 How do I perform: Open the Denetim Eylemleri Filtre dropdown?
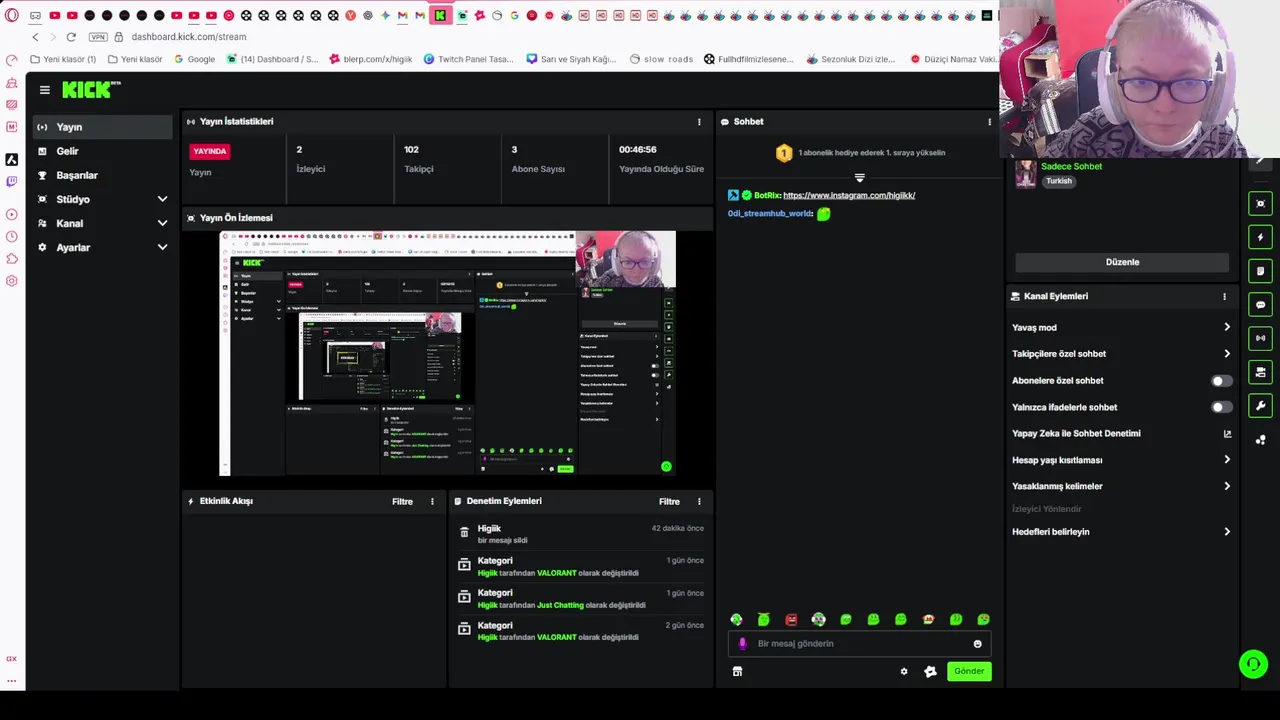click(669, 501)
